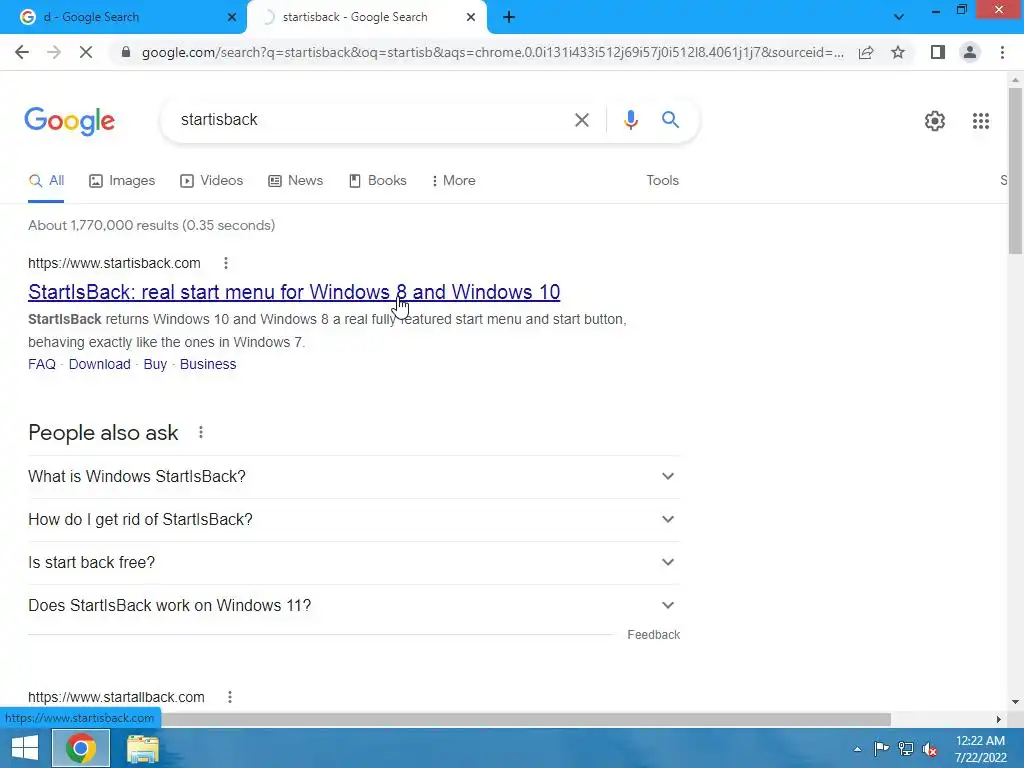
Task: Share this page icon in address bar
Action: click(x=866, y=52)
